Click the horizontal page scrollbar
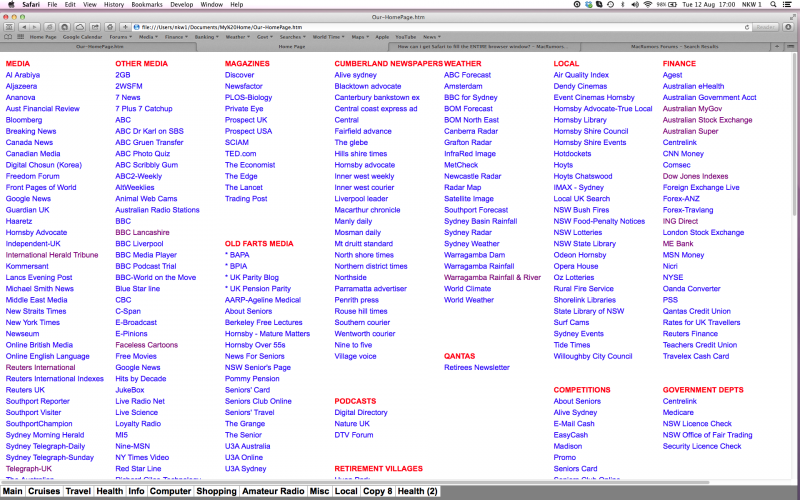Viewport: 800px width, 500px height. [356, 482]
